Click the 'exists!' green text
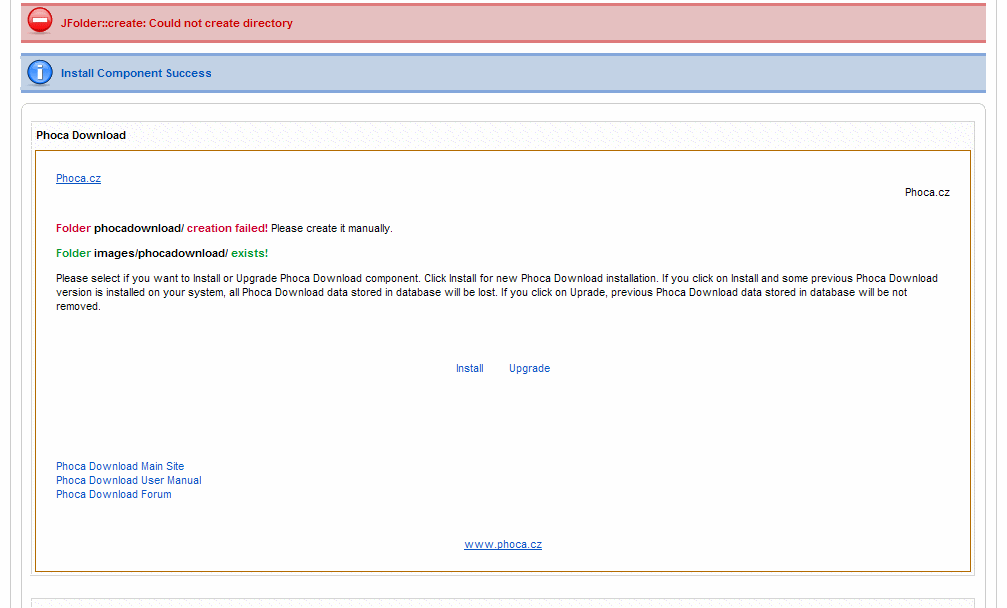This screenshot has height=608, width=1007. point(250,254)
